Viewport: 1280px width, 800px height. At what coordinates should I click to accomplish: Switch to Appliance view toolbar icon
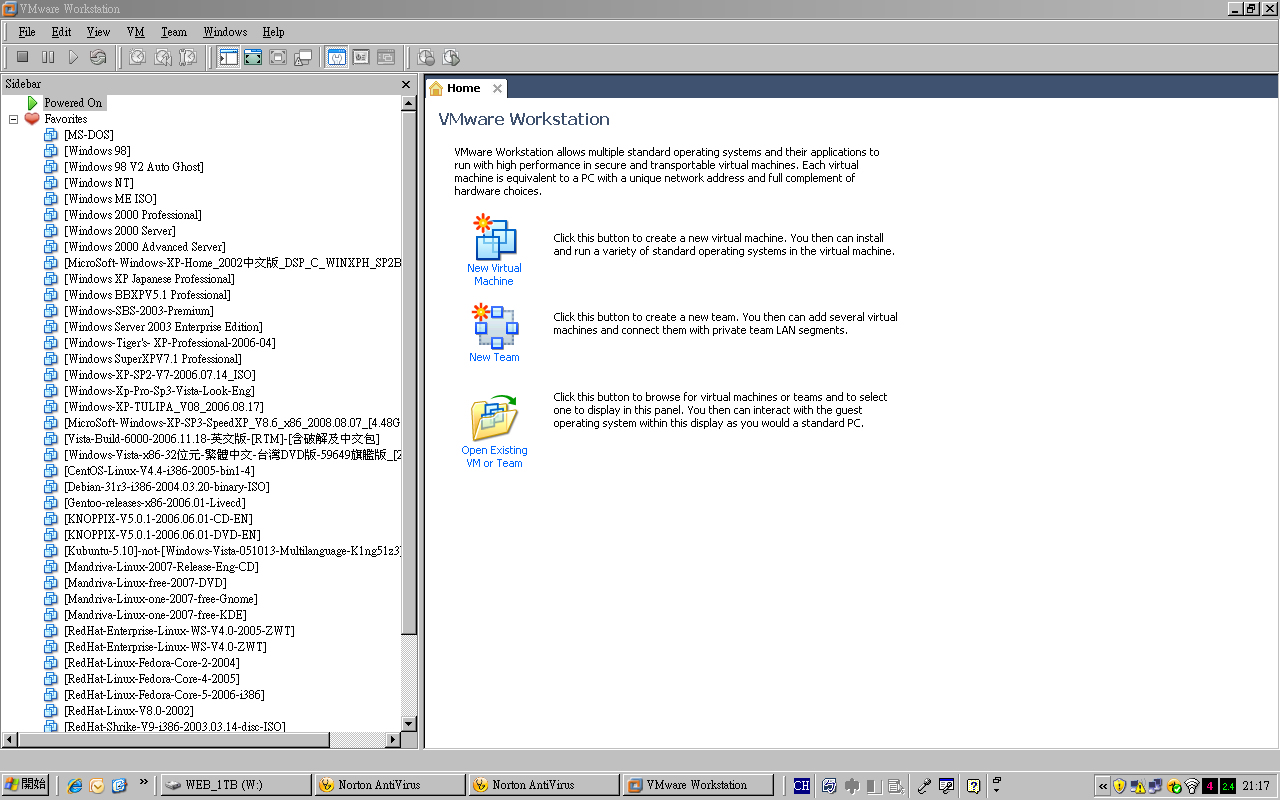tap(361, 58)
